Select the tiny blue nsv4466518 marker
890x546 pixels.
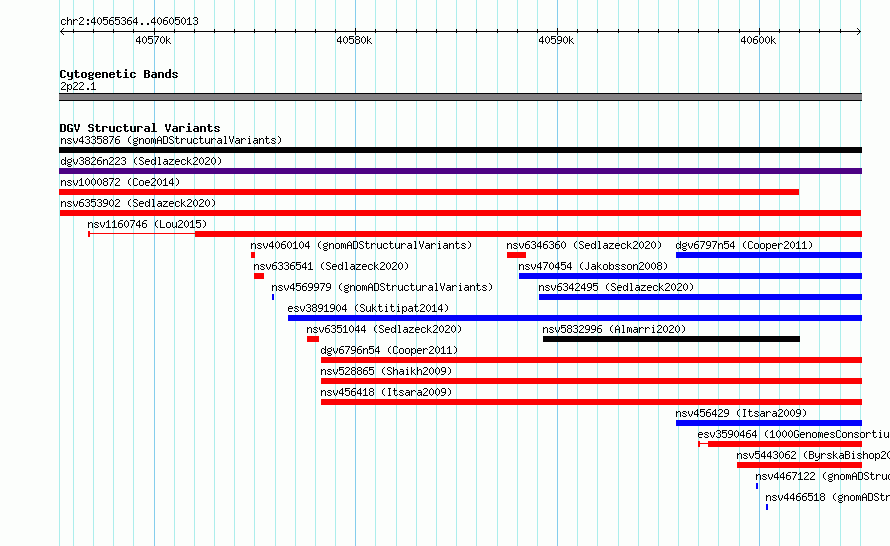coord(767,507)
